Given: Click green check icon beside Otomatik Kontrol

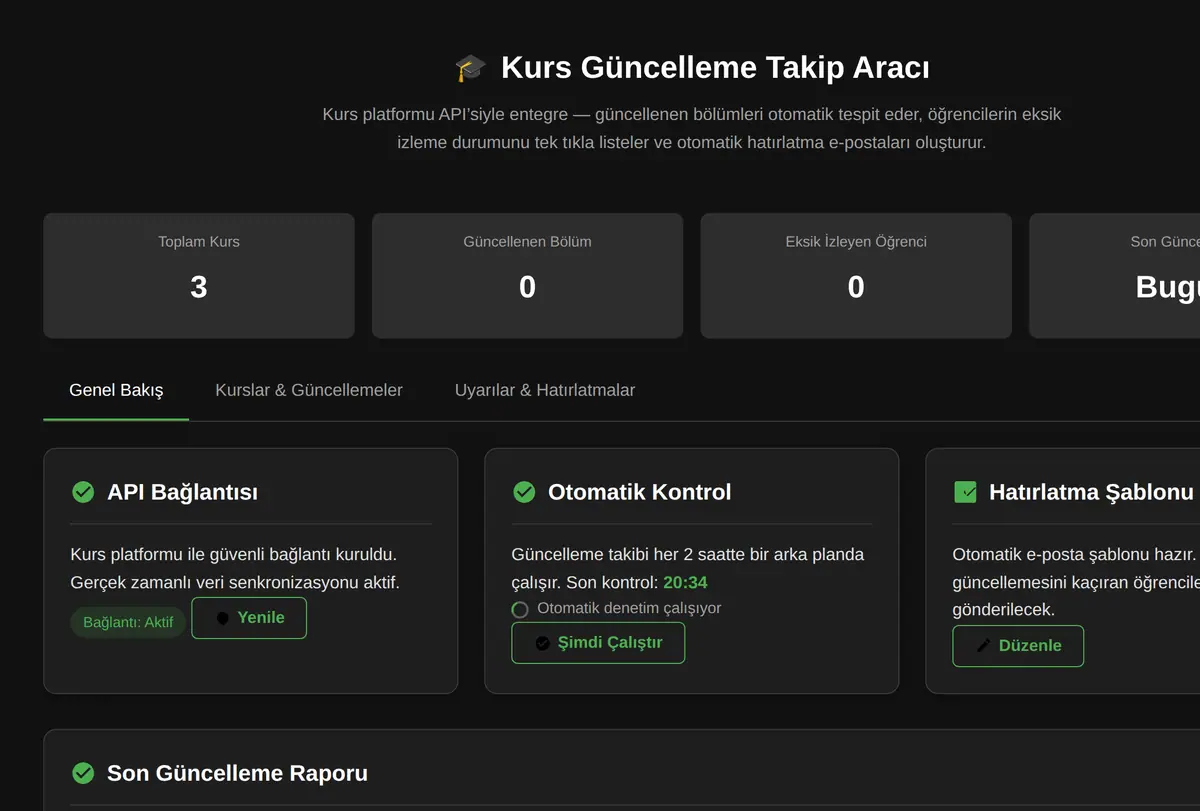Looking at the screenshot, I should (x=524, y=492).
